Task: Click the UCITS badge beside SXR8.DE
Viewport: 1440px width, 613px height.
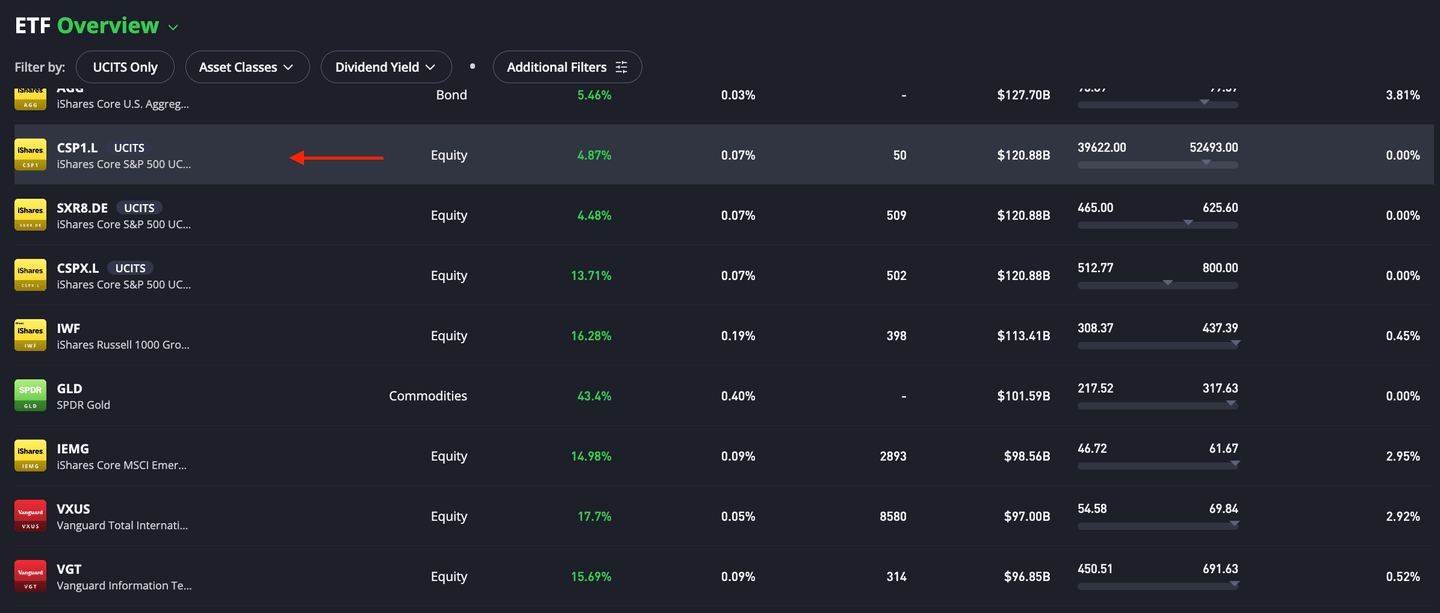Action: (139, 208)
